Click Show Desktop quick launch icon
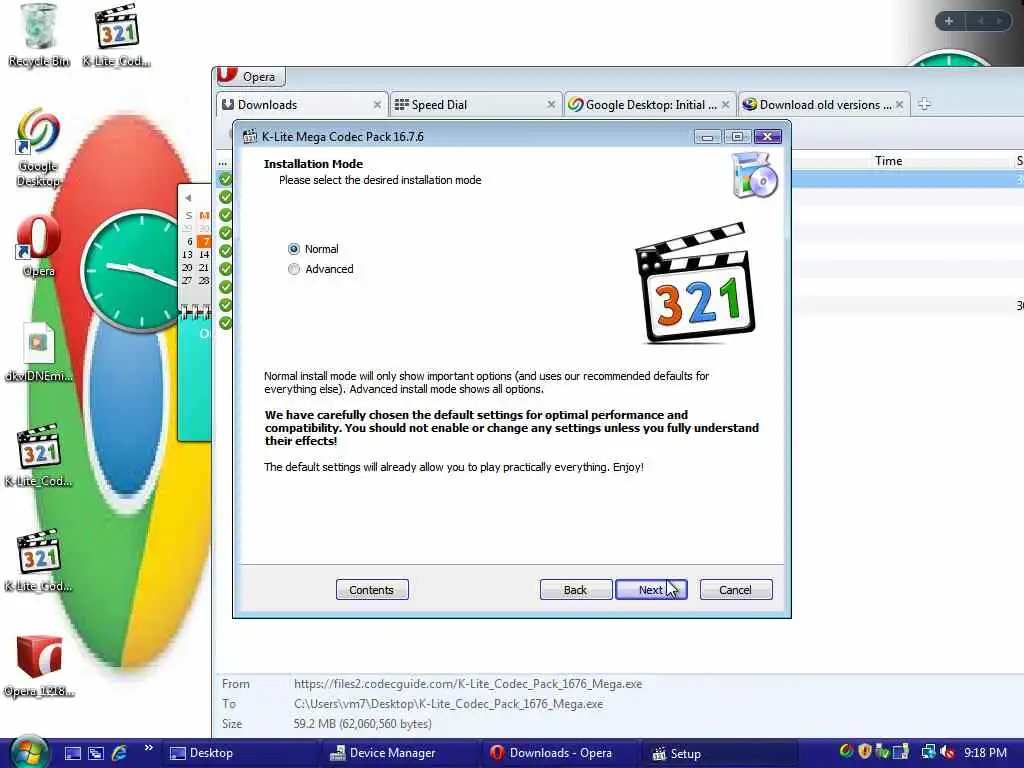 72,753
